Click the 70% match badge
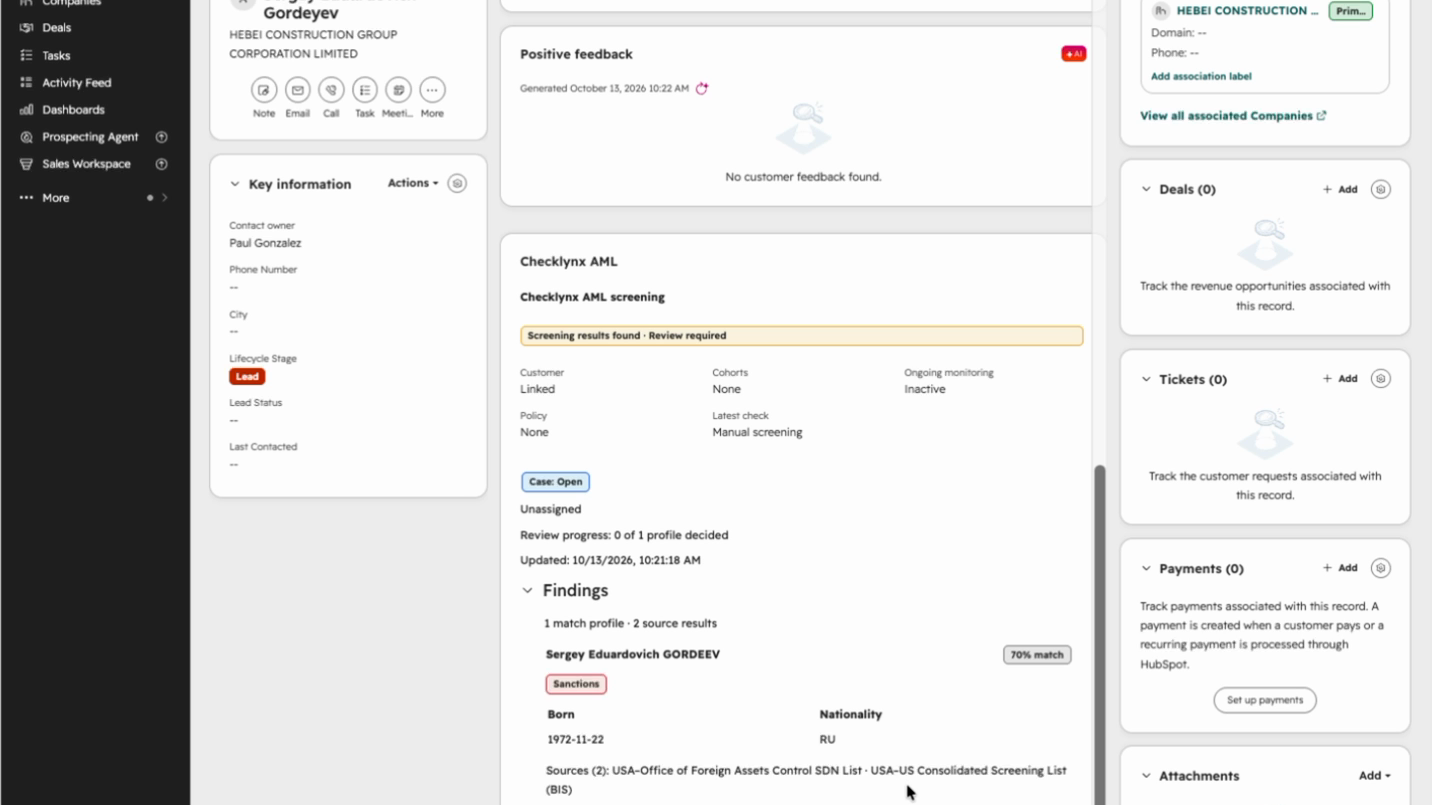The width and height of the screenshot is (1432, 805). point(1037,655)
